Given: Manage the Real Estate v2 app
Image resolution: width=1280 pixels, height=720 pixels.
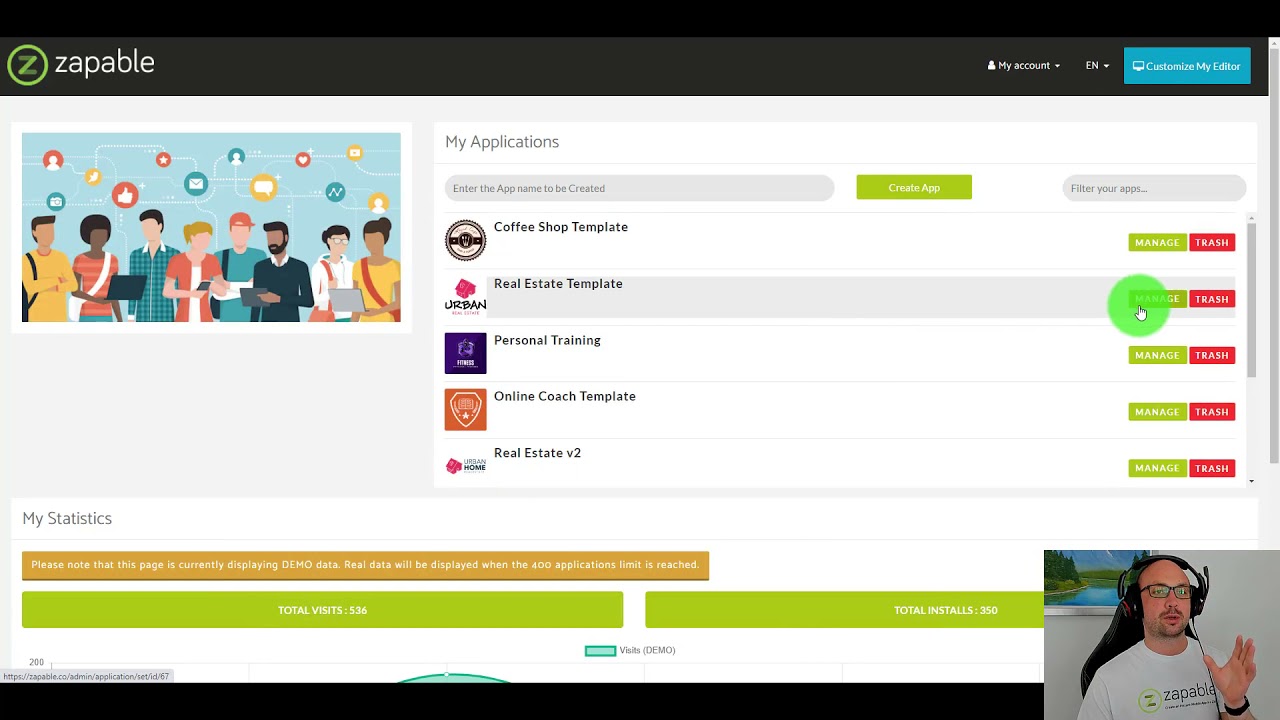Looking at the screenshot, I should (1157, 468).
